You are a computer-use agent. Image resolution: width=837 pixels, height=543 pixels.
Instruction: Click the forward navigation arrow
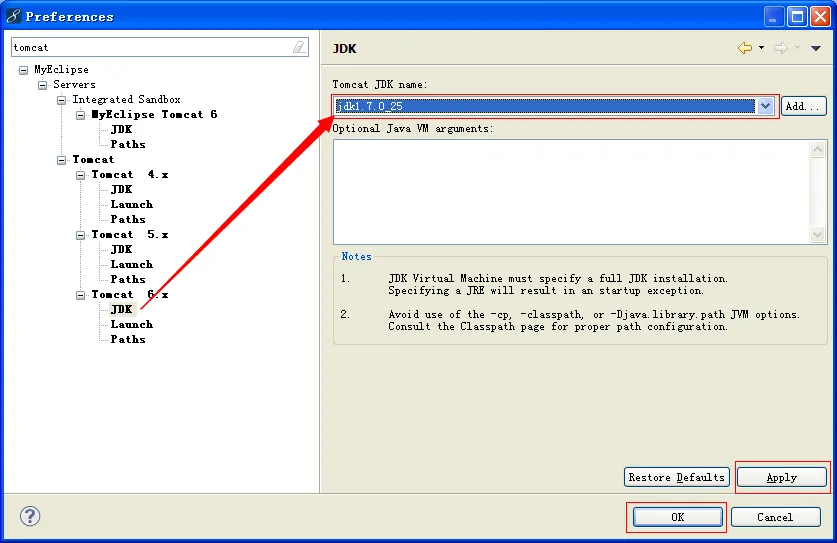[x=780, y=48]
